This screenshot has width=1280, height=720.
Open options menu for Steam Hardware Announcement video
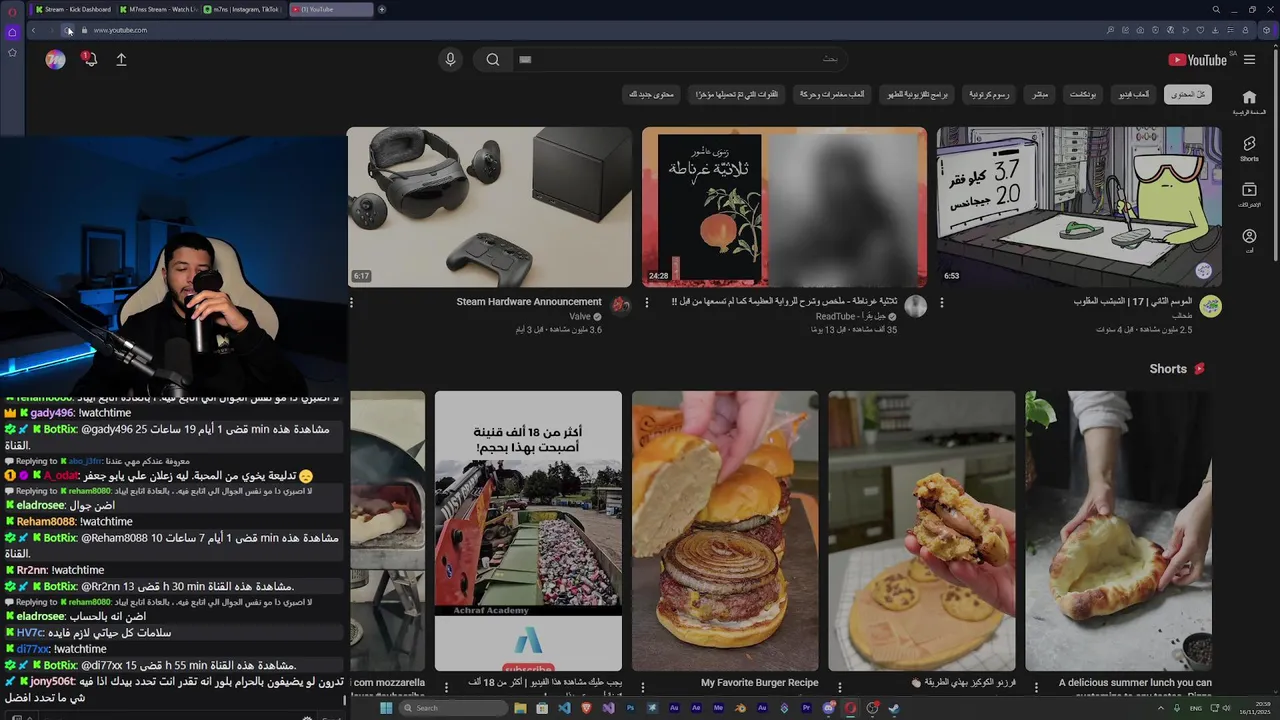tap(351, 302)
